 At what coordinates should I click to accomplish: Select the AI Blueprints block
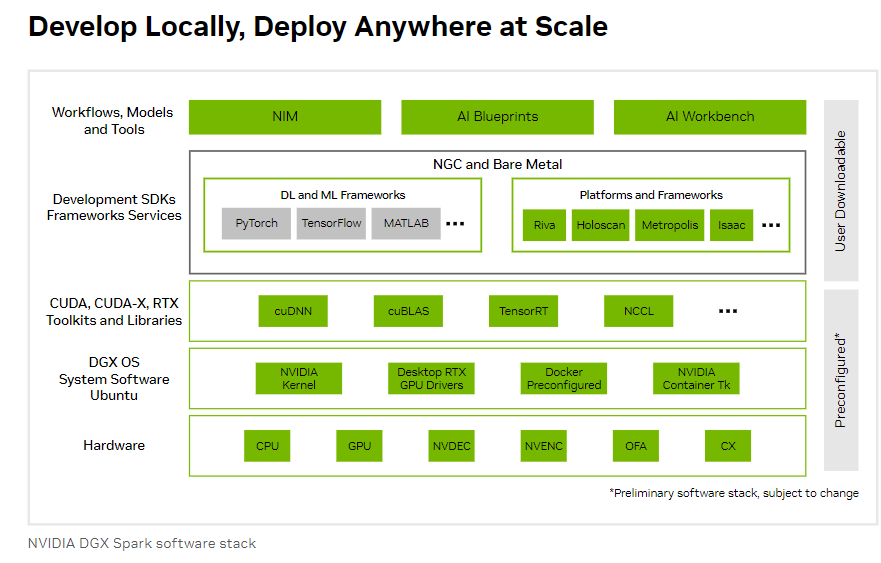point(497,117)
